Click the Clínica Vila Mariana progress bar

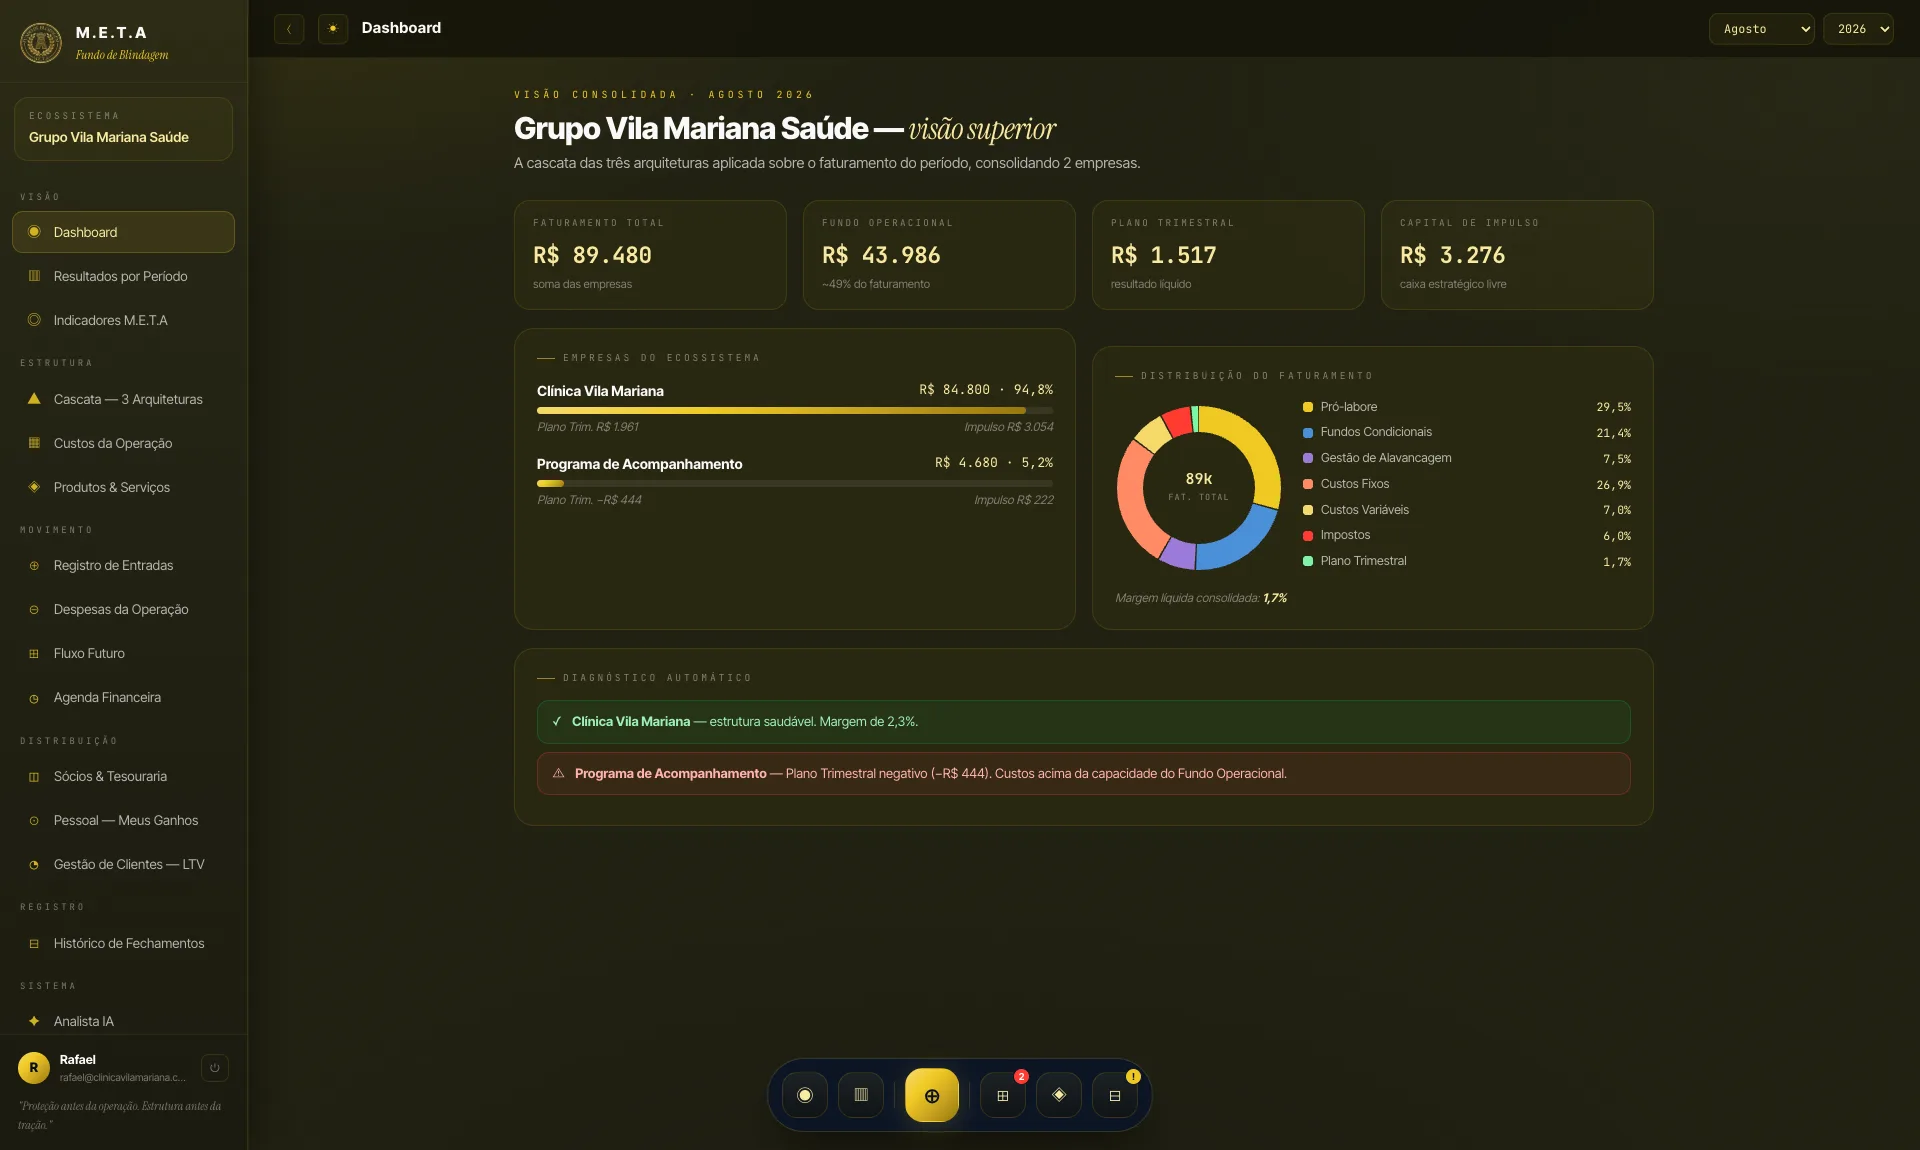795,410
